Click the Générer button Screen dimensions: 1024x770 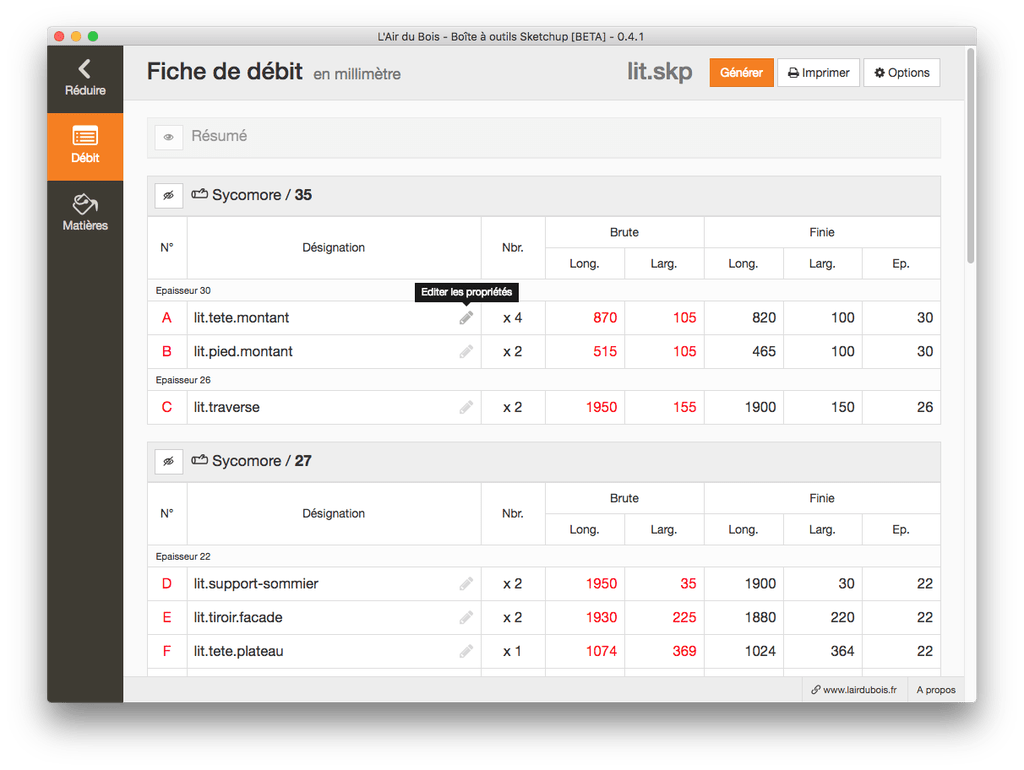click(x=741, y=72)
